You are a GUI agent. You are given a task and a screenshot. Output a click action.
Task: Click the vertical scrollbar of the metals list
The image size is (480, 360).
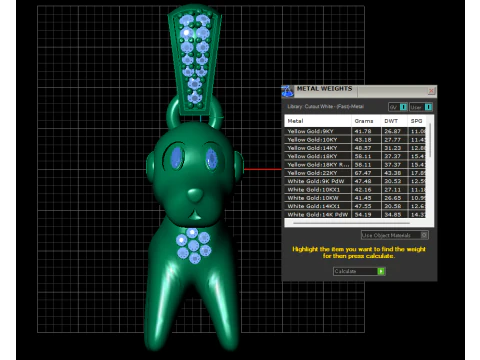click(430, 140)
